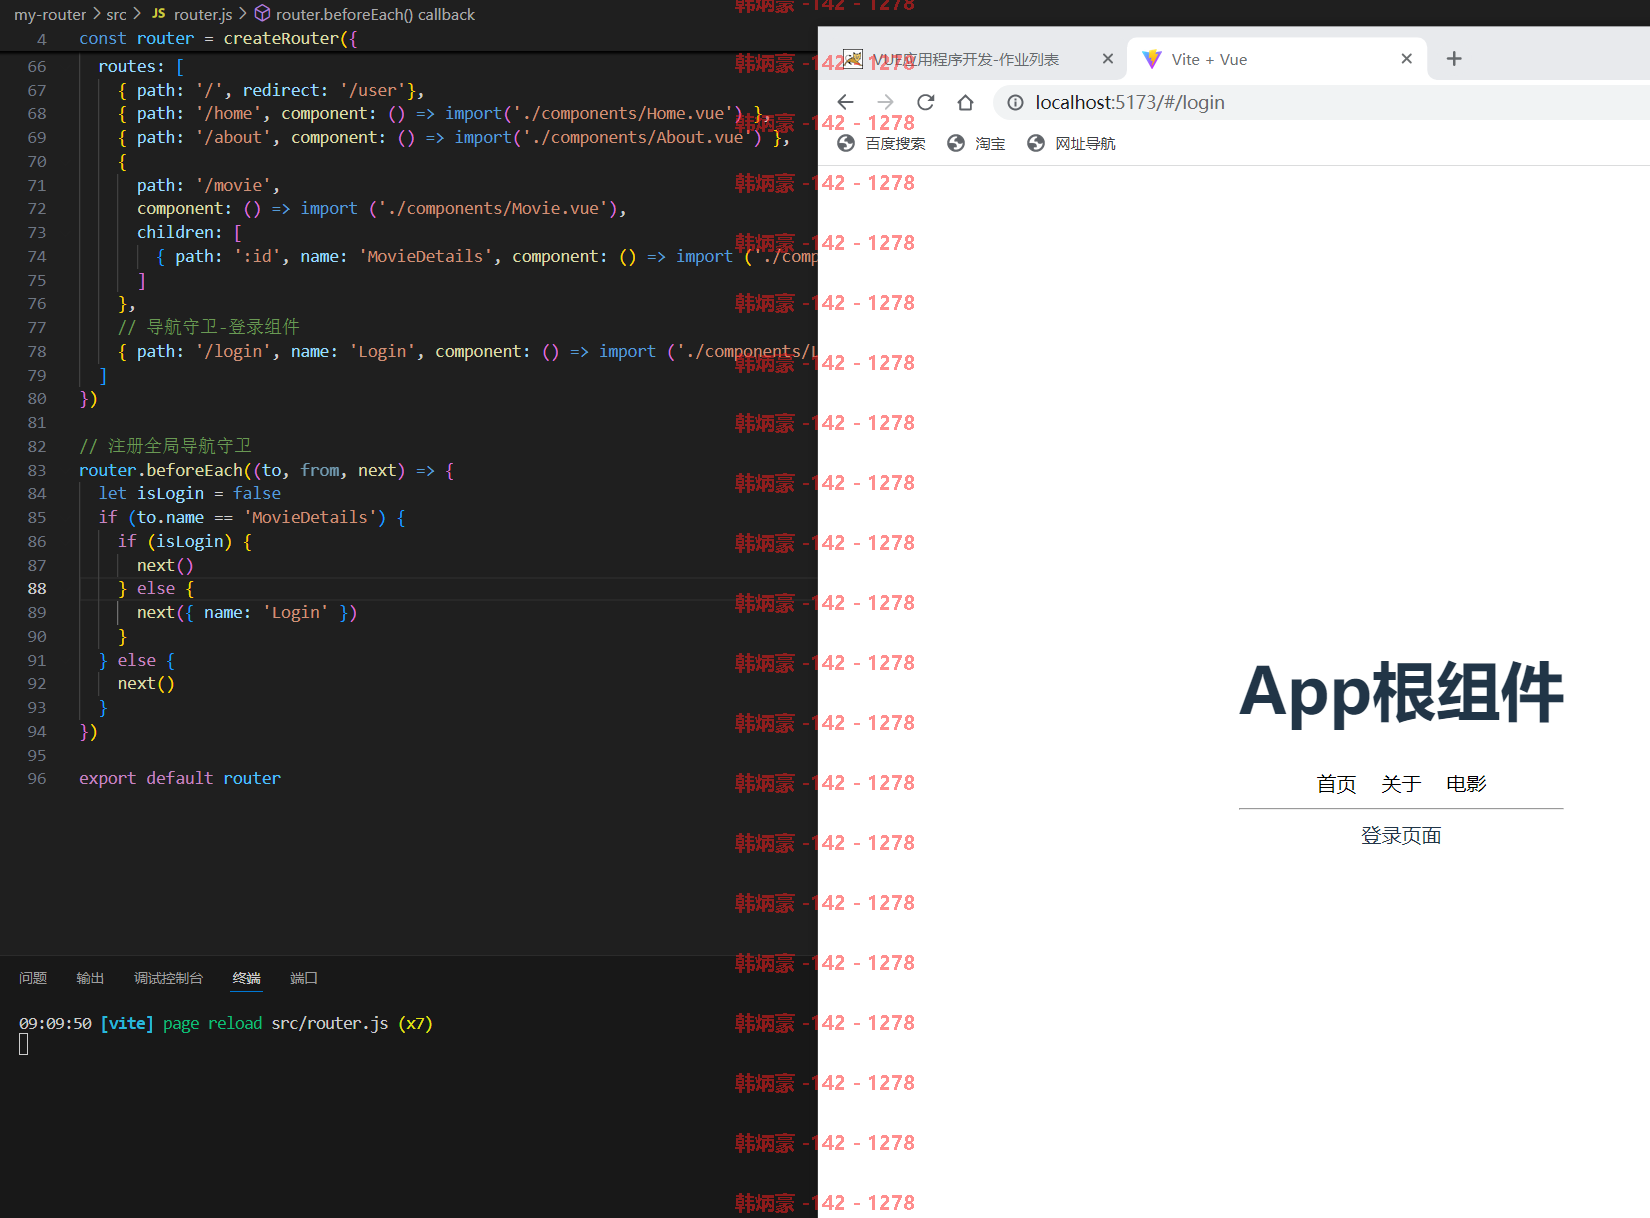Go to the browser home page
The height and width of the screenshot is (1218, 1650).
(965, 102)
